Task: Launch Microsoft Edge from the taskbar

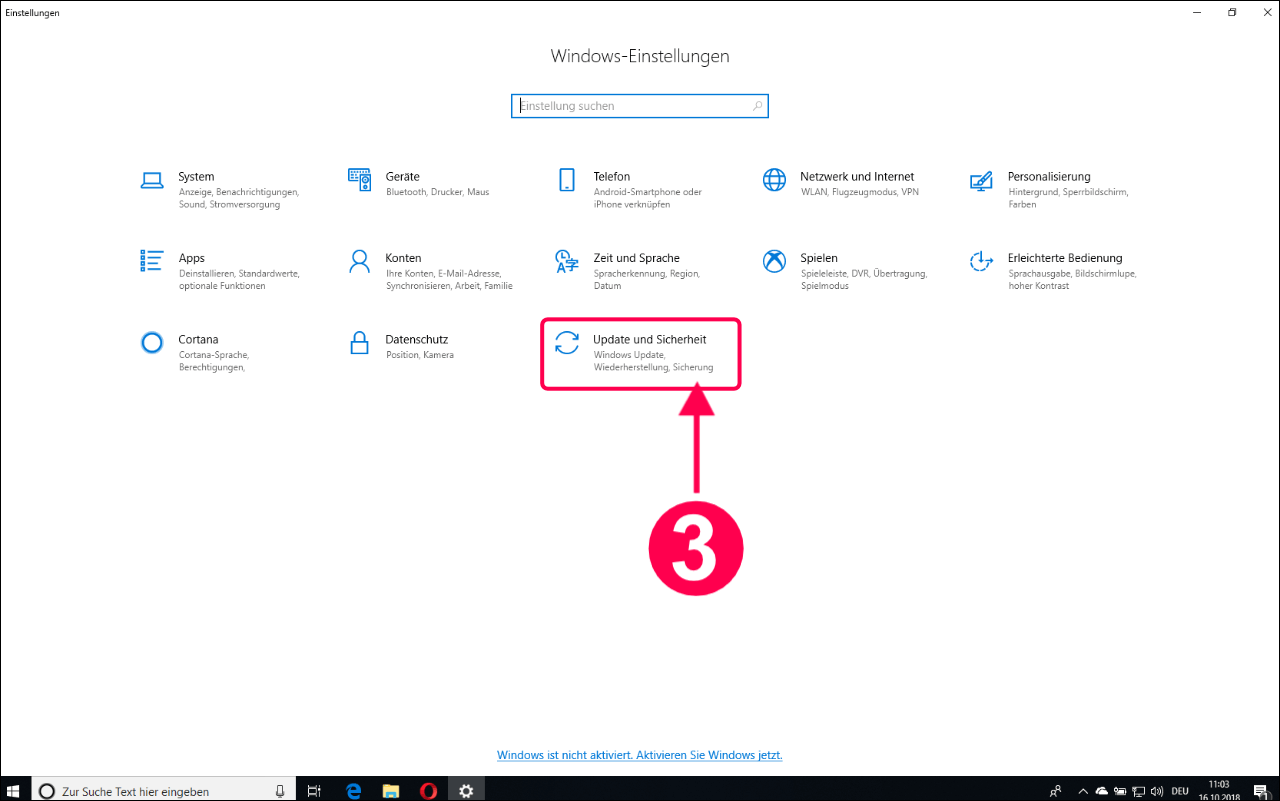Action: (353, 791)
